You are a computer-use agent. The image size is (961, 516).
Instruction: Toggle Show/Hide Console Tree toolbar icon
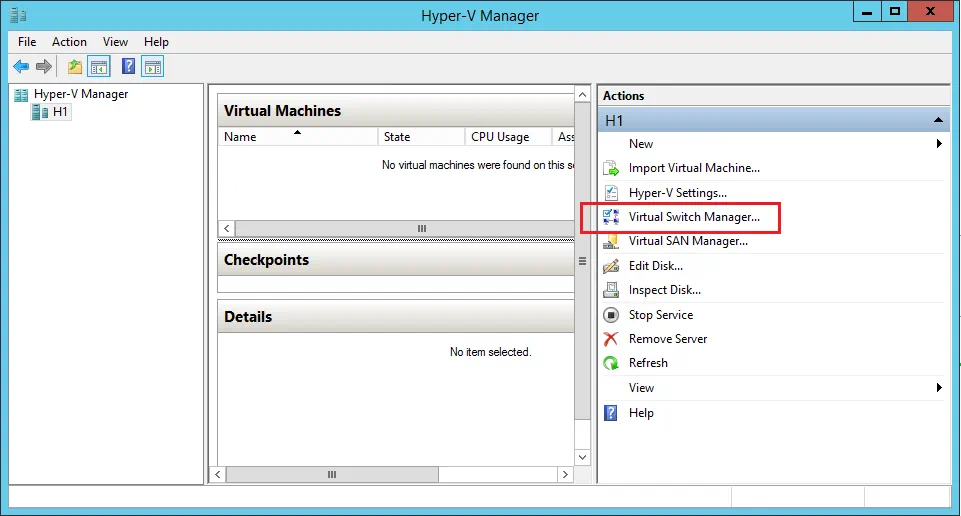(x=99, y=67)
